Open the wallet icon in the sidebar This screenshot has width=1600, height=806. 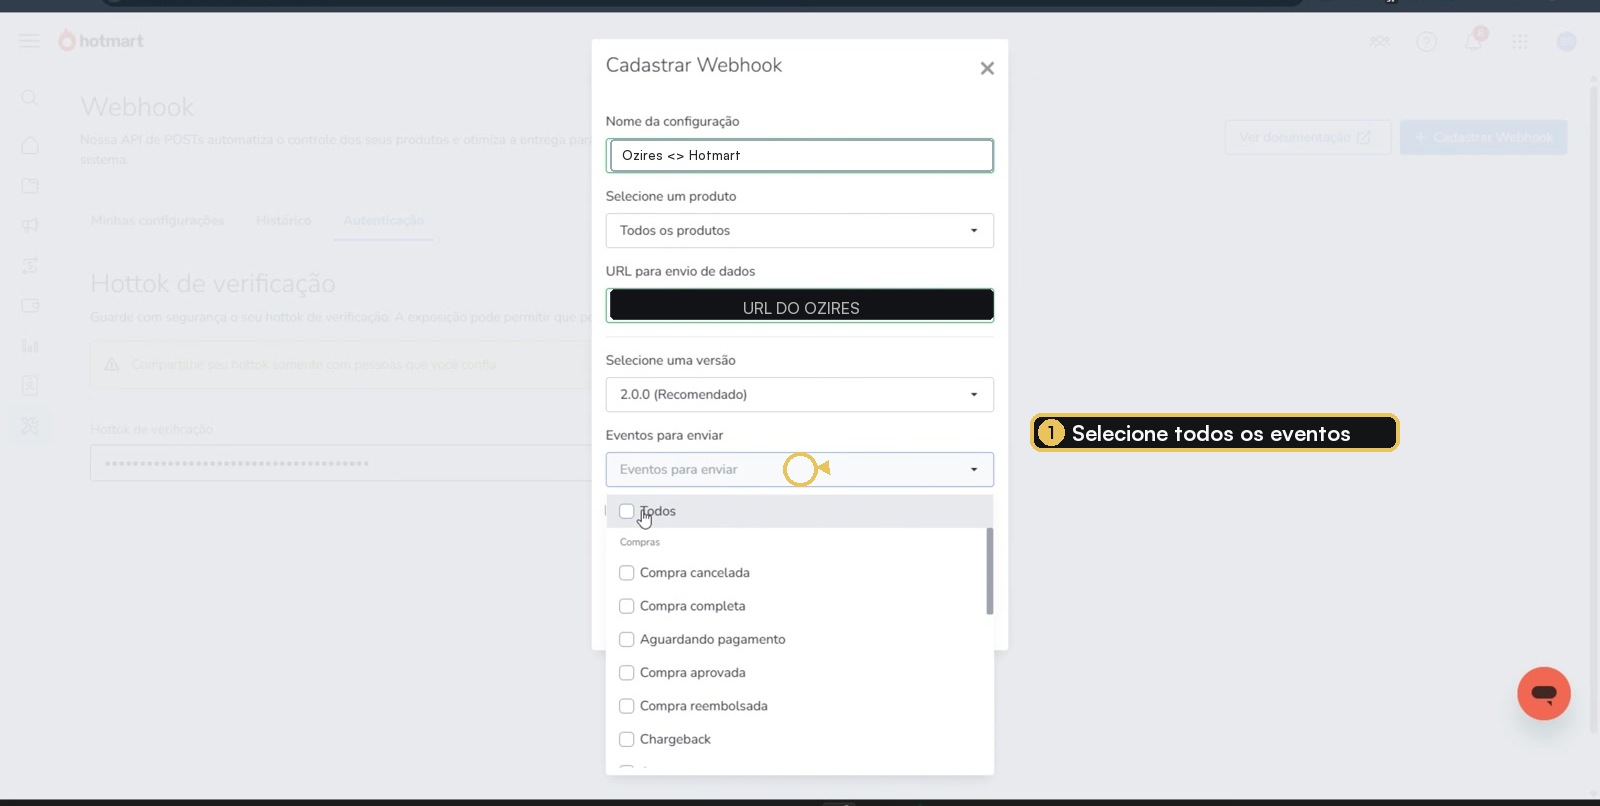click(30, 305)
